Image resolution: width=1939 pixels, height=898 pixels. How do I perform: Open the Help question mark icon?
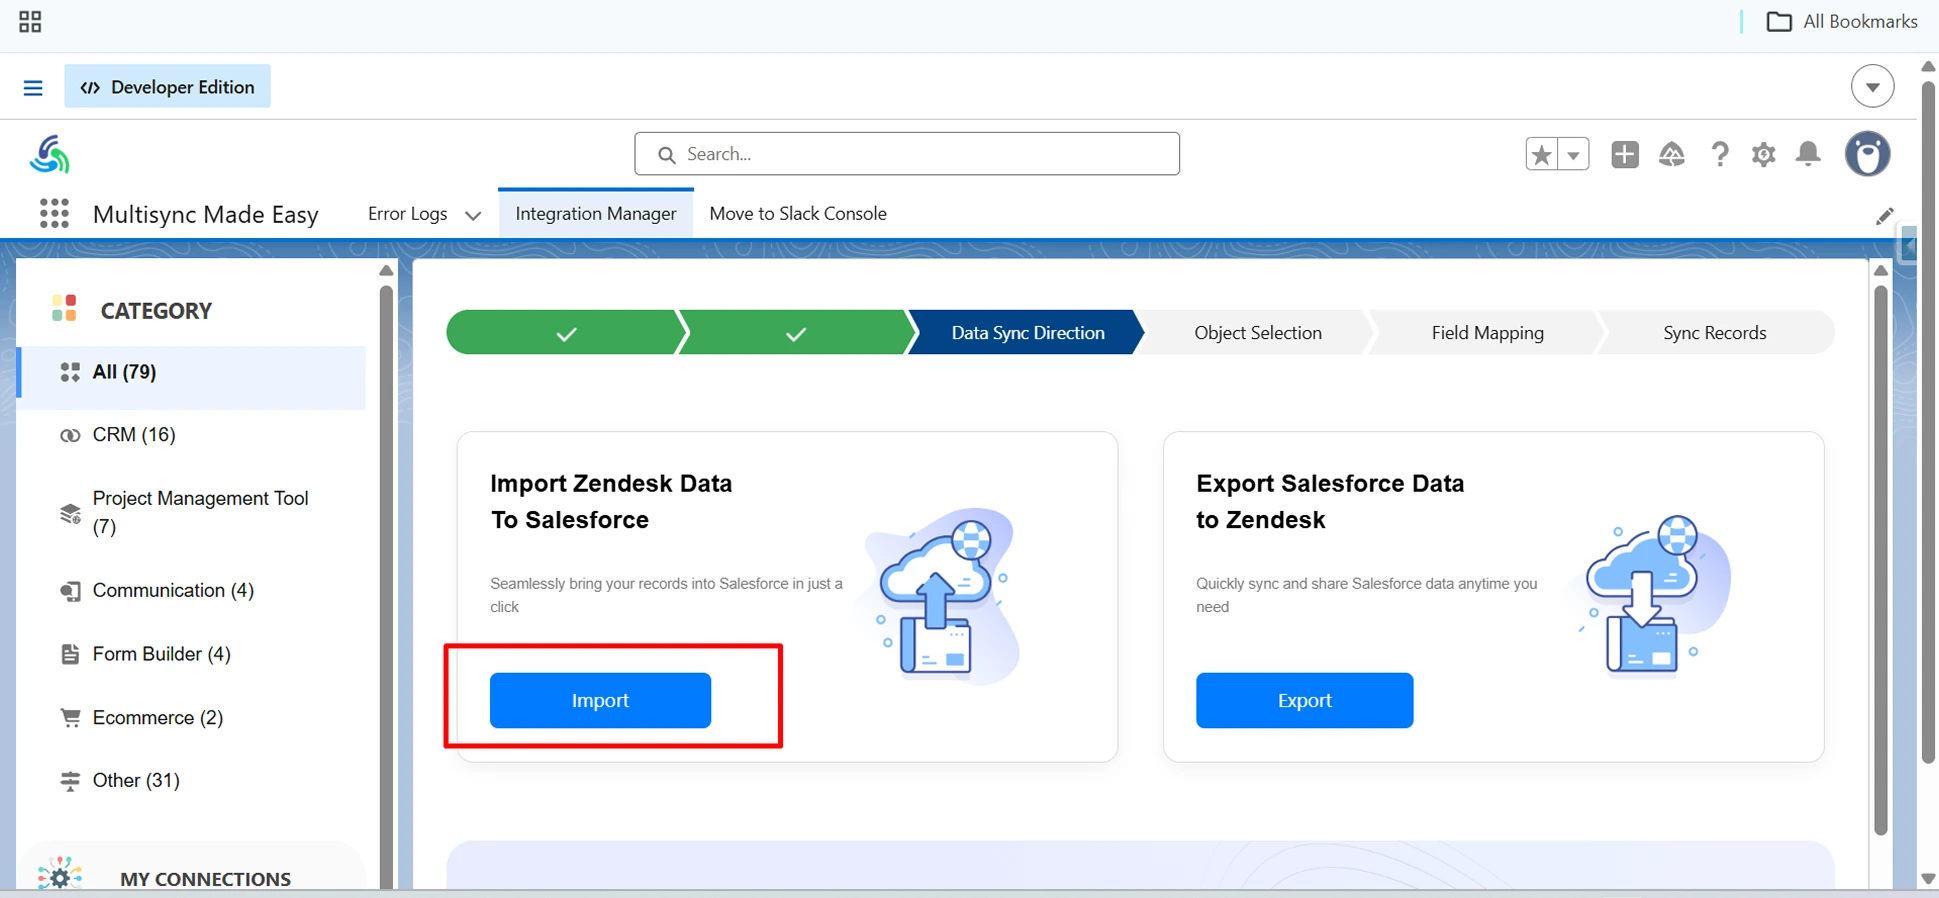[x=1719, y=154]
